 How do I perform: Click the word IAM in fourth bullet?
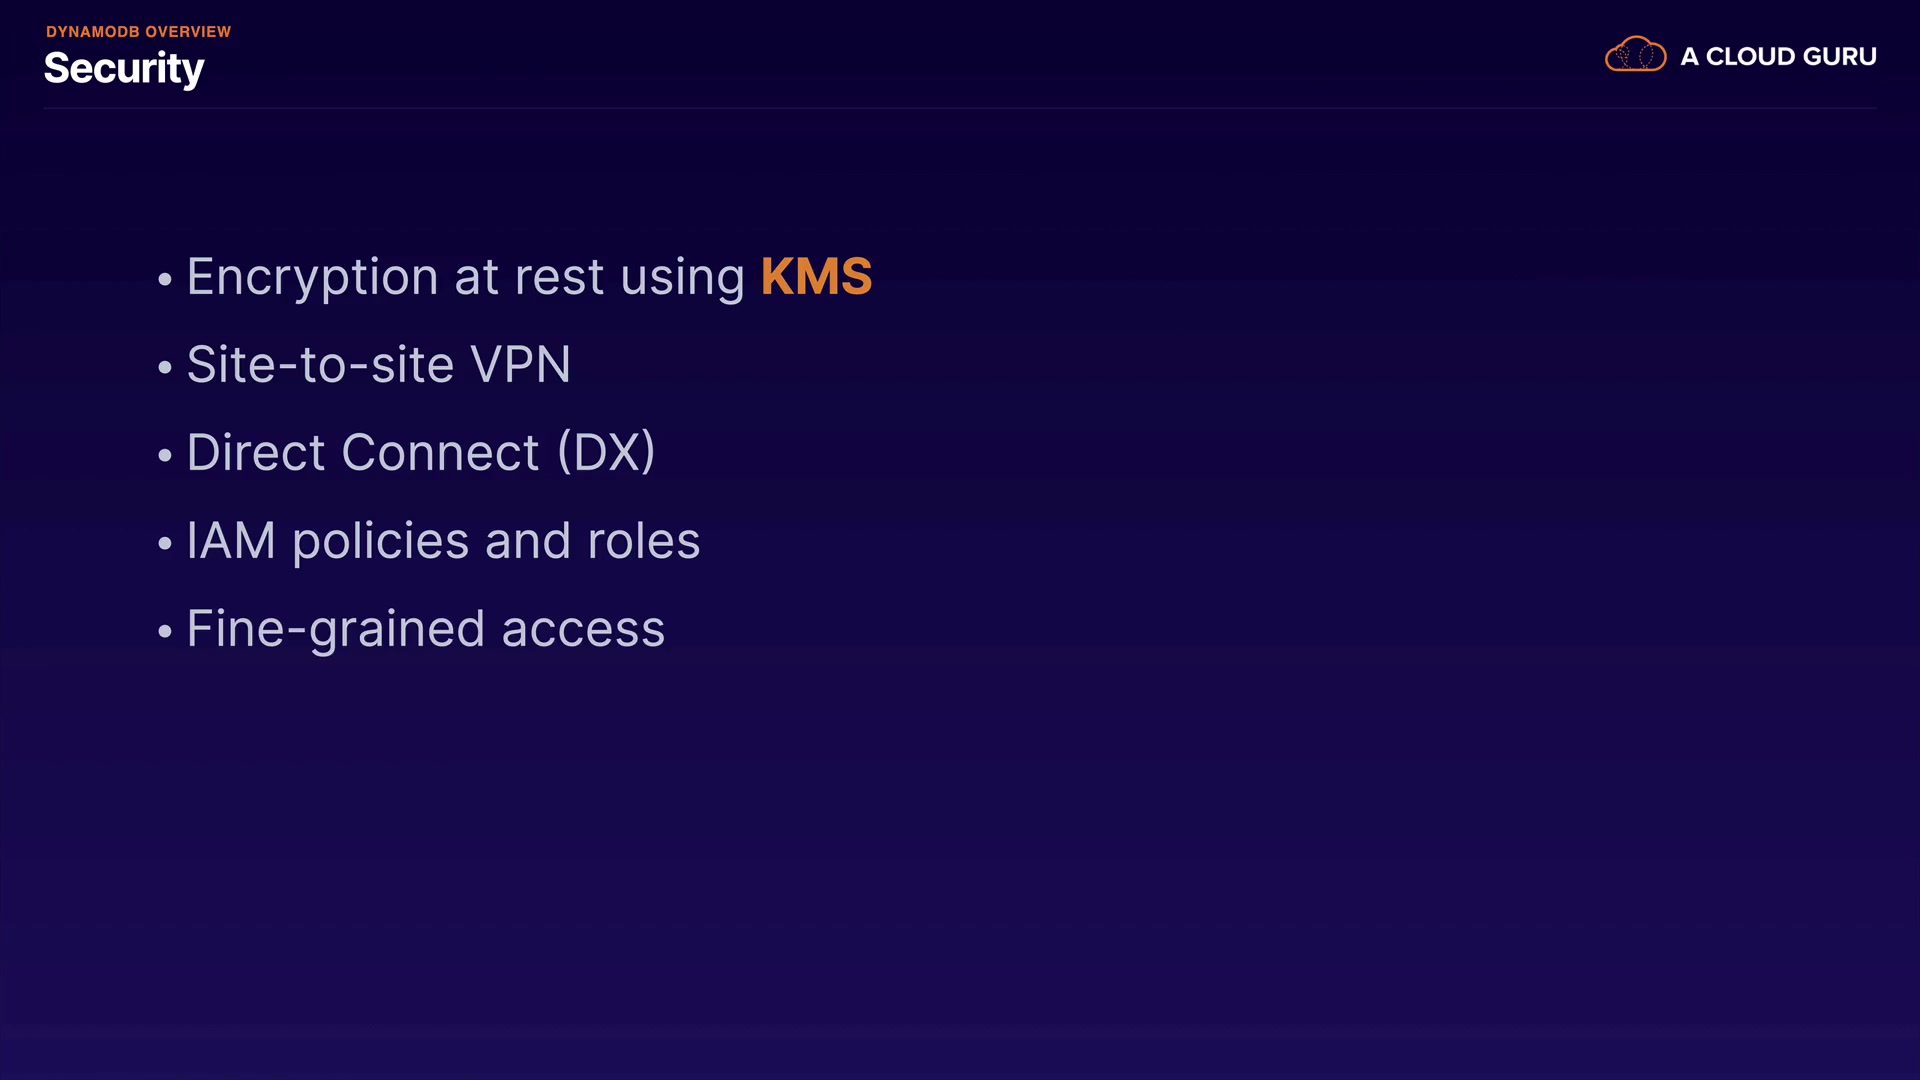pos(231,541)
